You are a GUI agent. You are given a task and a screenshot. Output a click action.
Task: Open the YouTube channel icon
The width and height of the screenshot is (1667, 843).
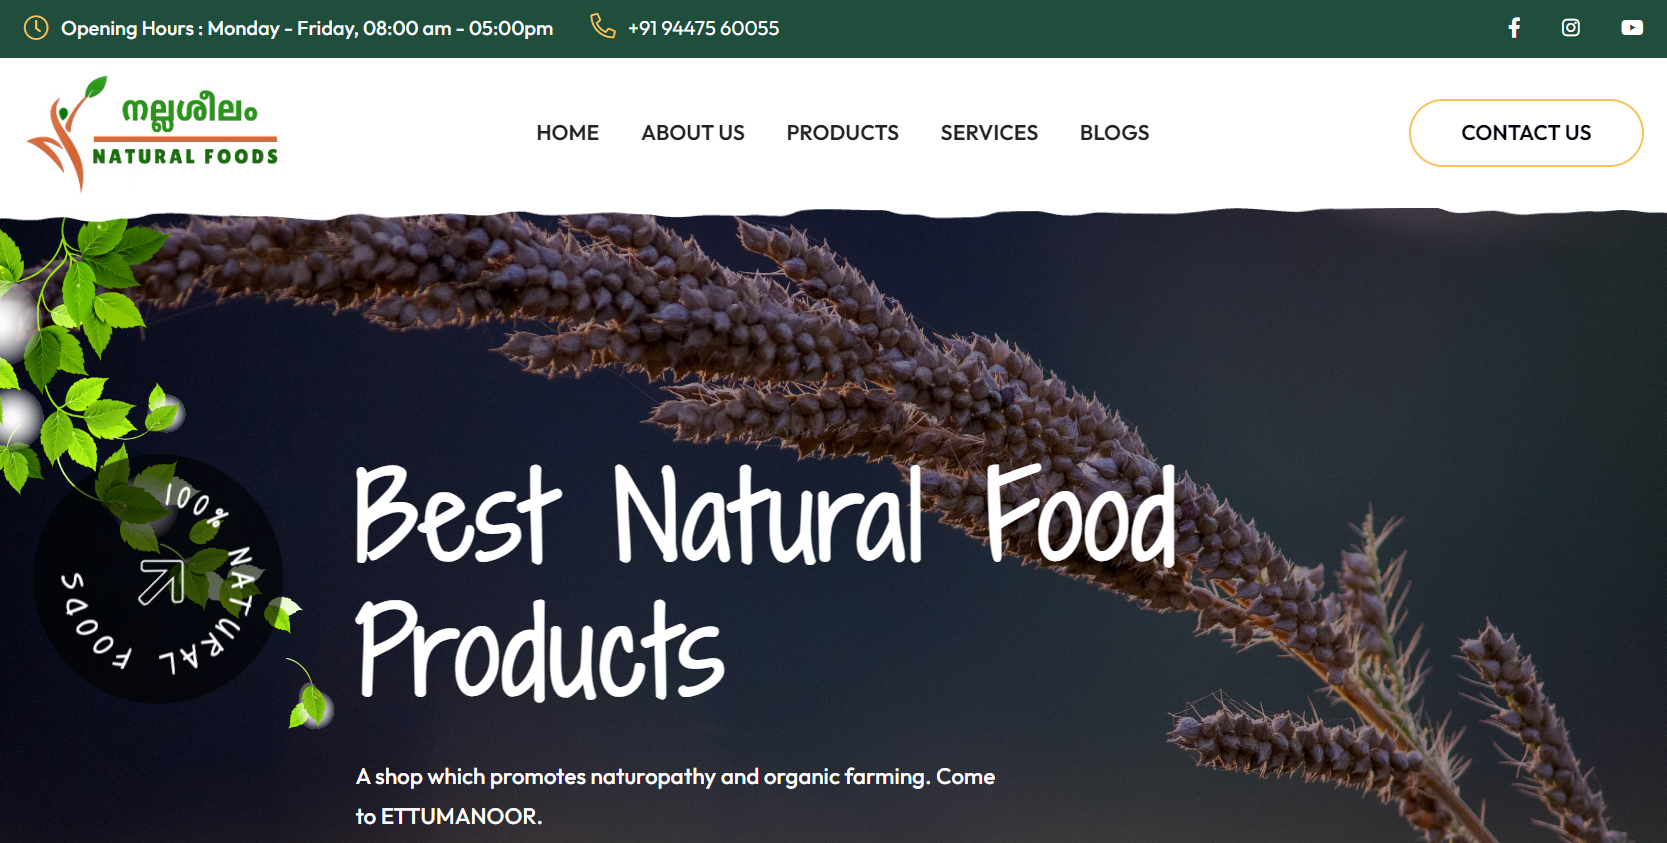tap(1632, 28)
